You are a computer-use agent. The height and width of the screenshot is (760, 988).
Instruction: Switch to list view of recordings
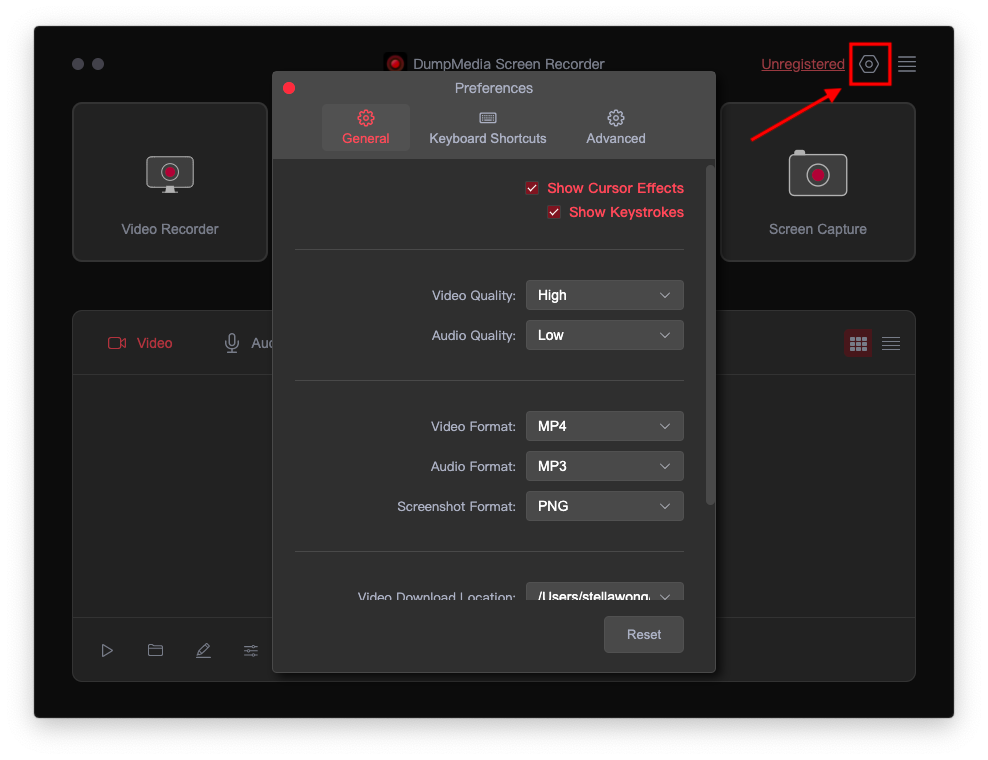[x=891, y=343]
